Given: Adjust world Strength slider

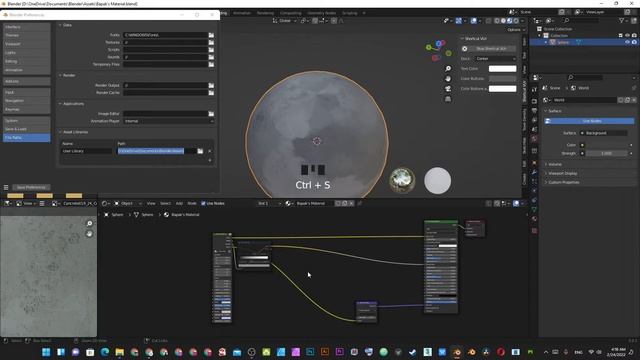Looking at the screenshot, I should coord(607,153).
